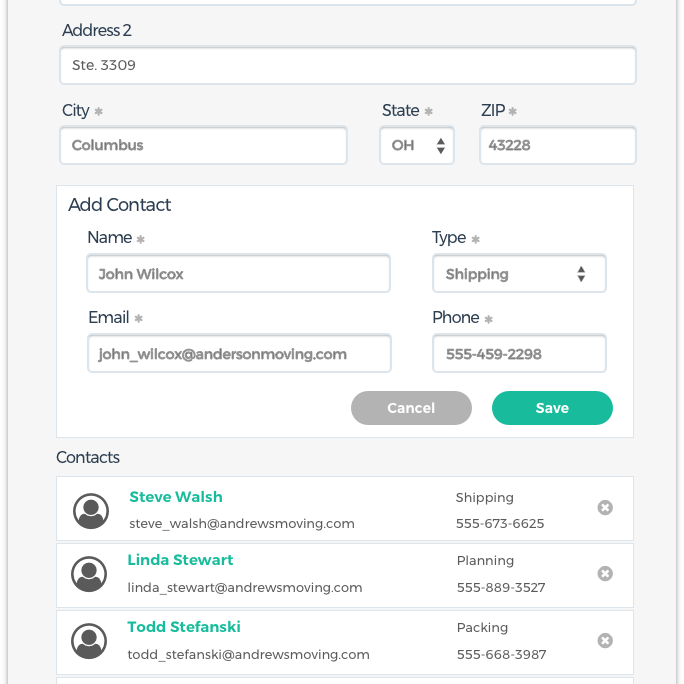Click steve_walsh@andrewsmoving.com email text

pos(242,523)
